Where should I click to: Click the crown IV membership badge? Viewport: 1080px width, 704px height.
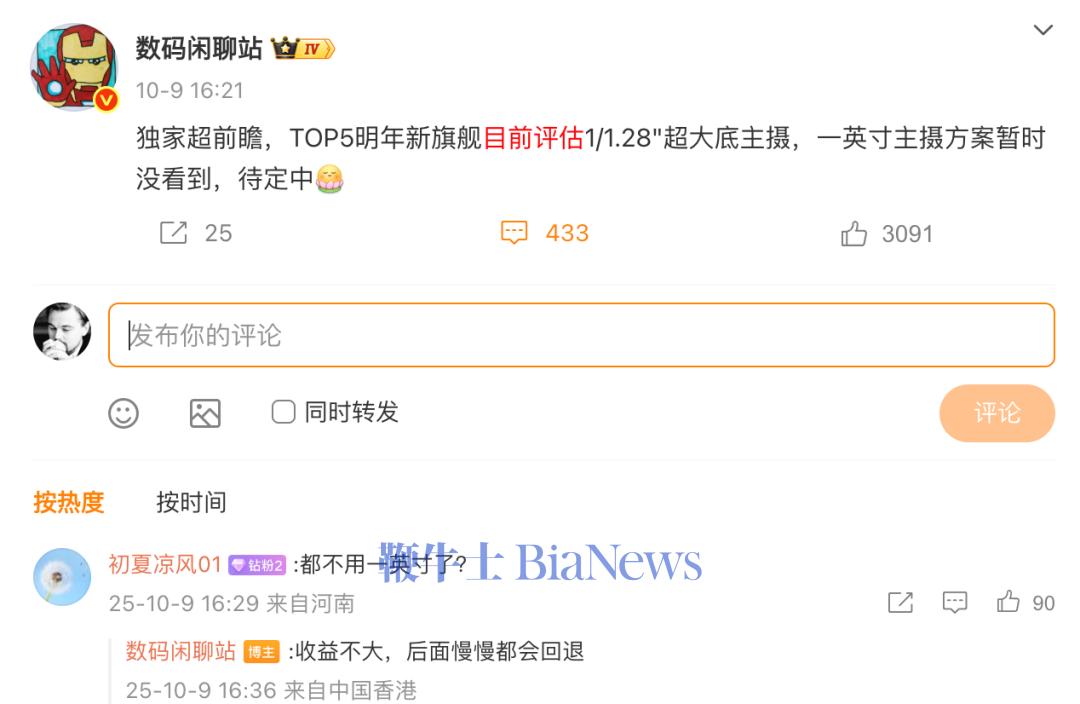pos(303,49)
